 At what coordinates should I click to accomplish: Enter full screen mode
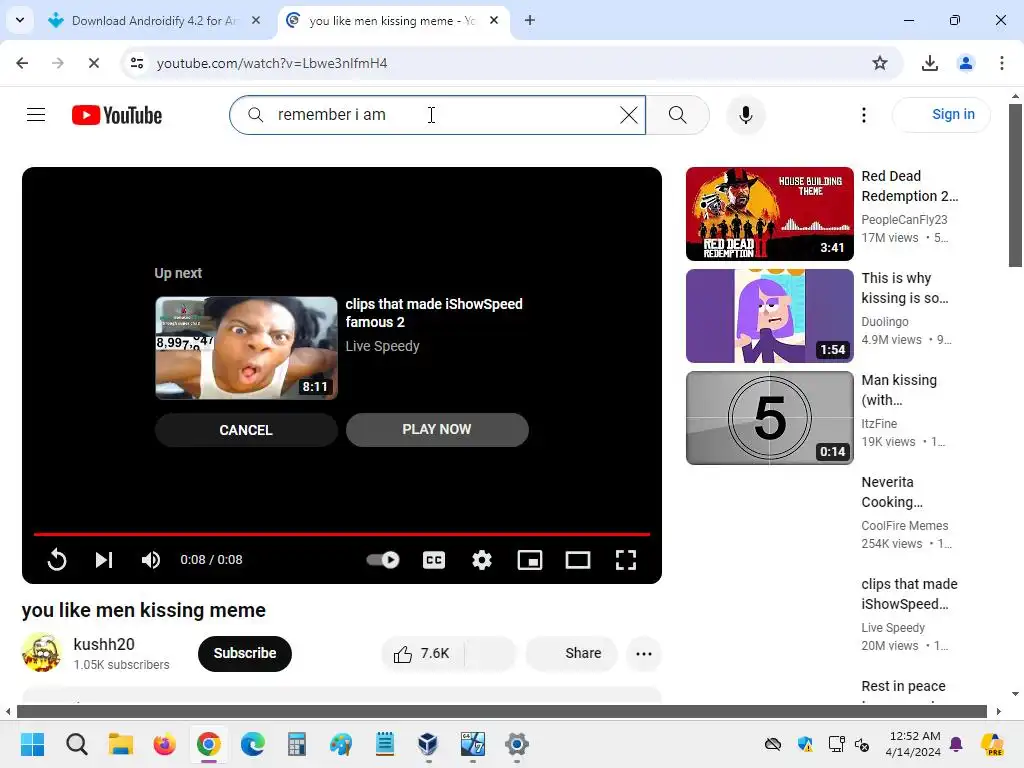tap(626, 560)
